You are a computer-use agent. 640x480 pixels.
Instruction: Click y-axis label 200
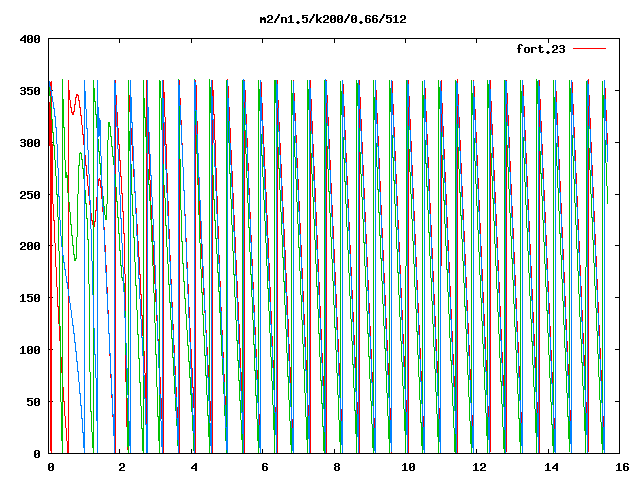30,246
